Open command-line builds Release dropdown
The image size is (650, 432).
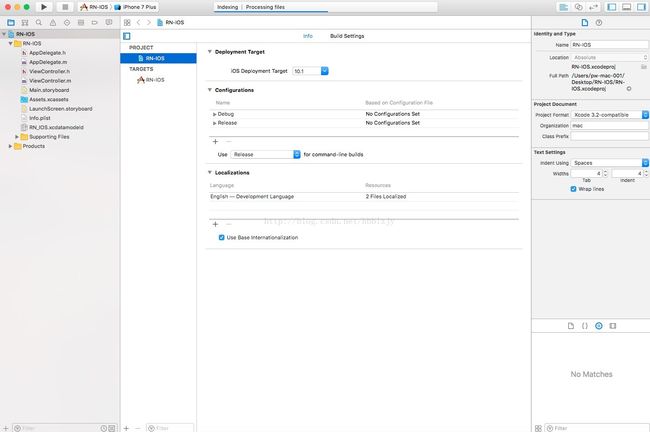click(265, 154)
